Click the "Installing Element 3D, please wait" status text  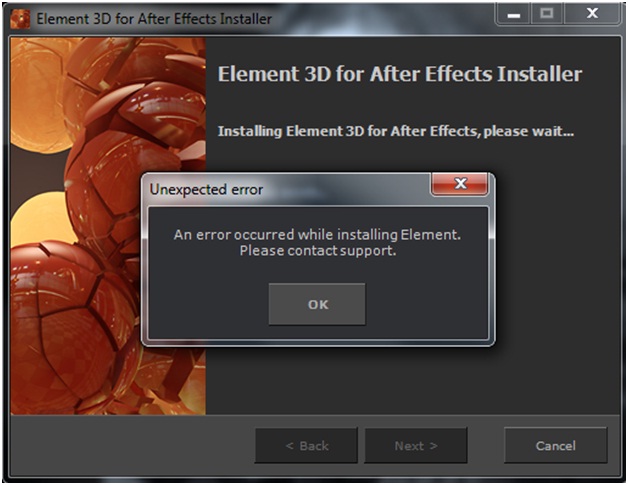(395, 131)
